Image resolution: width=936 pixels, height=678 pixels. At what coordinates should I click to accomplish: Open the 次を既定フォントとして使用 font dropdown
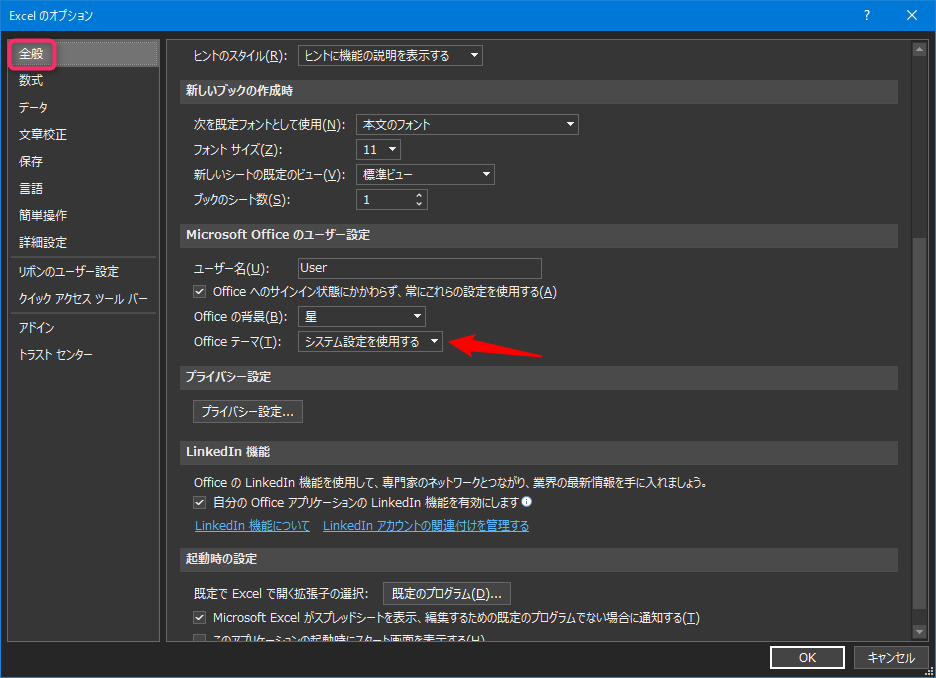click(x=467, y=124)
